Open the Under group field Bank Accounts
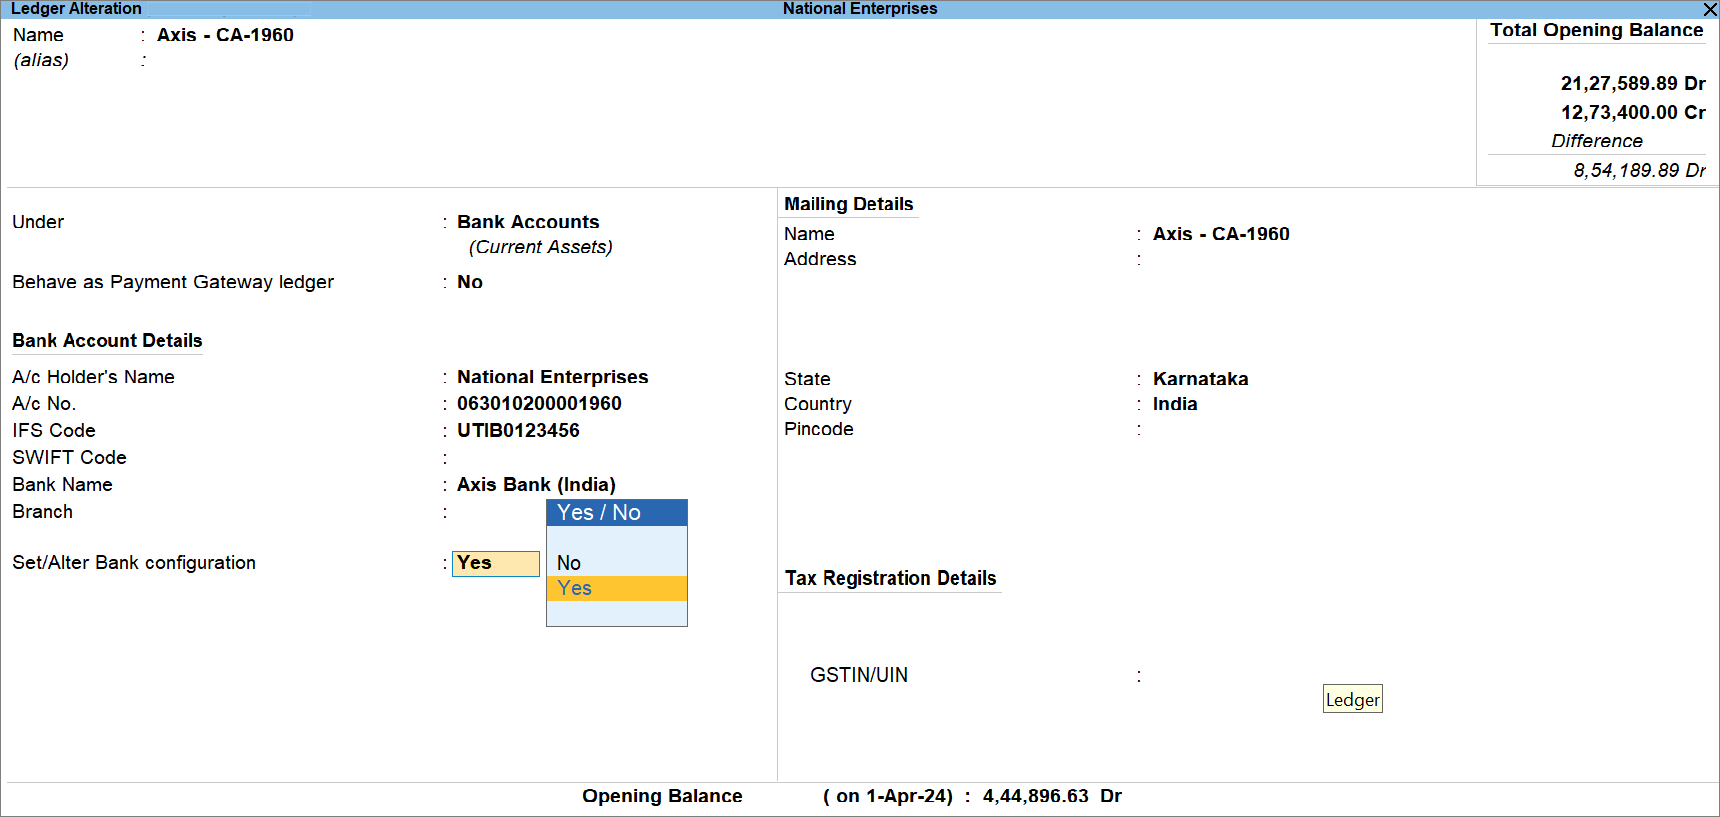The height and width of the screenshot is (817, 1720). point(528,222)
